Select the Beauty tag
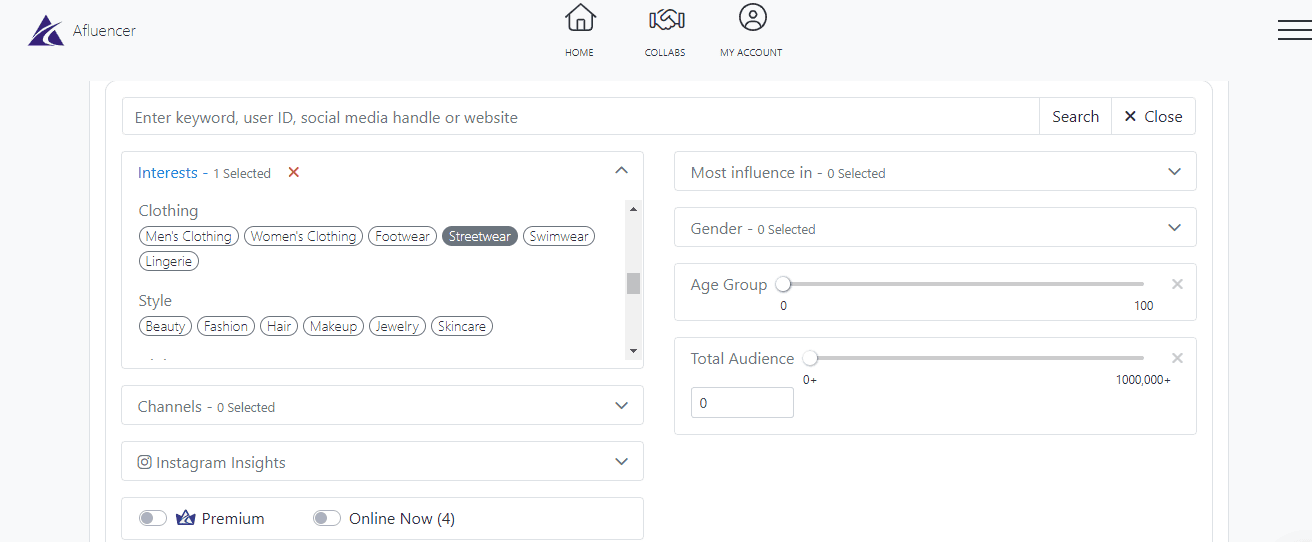1312x542 pixels. pyautogui.click(x=165, y=326)
